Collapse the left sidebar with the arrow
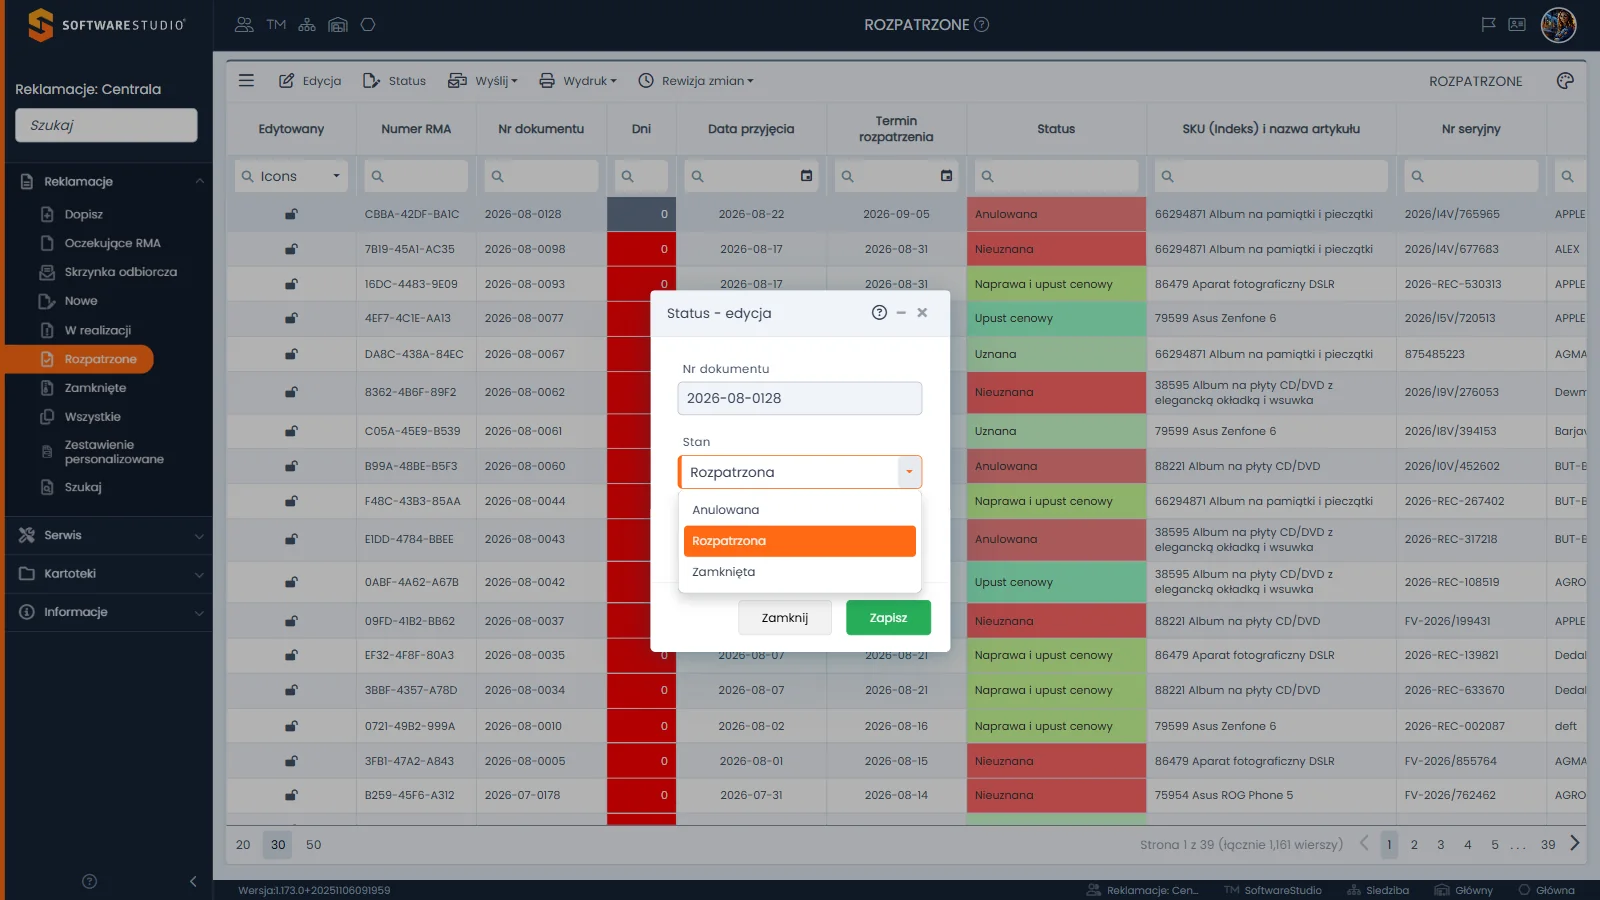 [x=193, y=881]
